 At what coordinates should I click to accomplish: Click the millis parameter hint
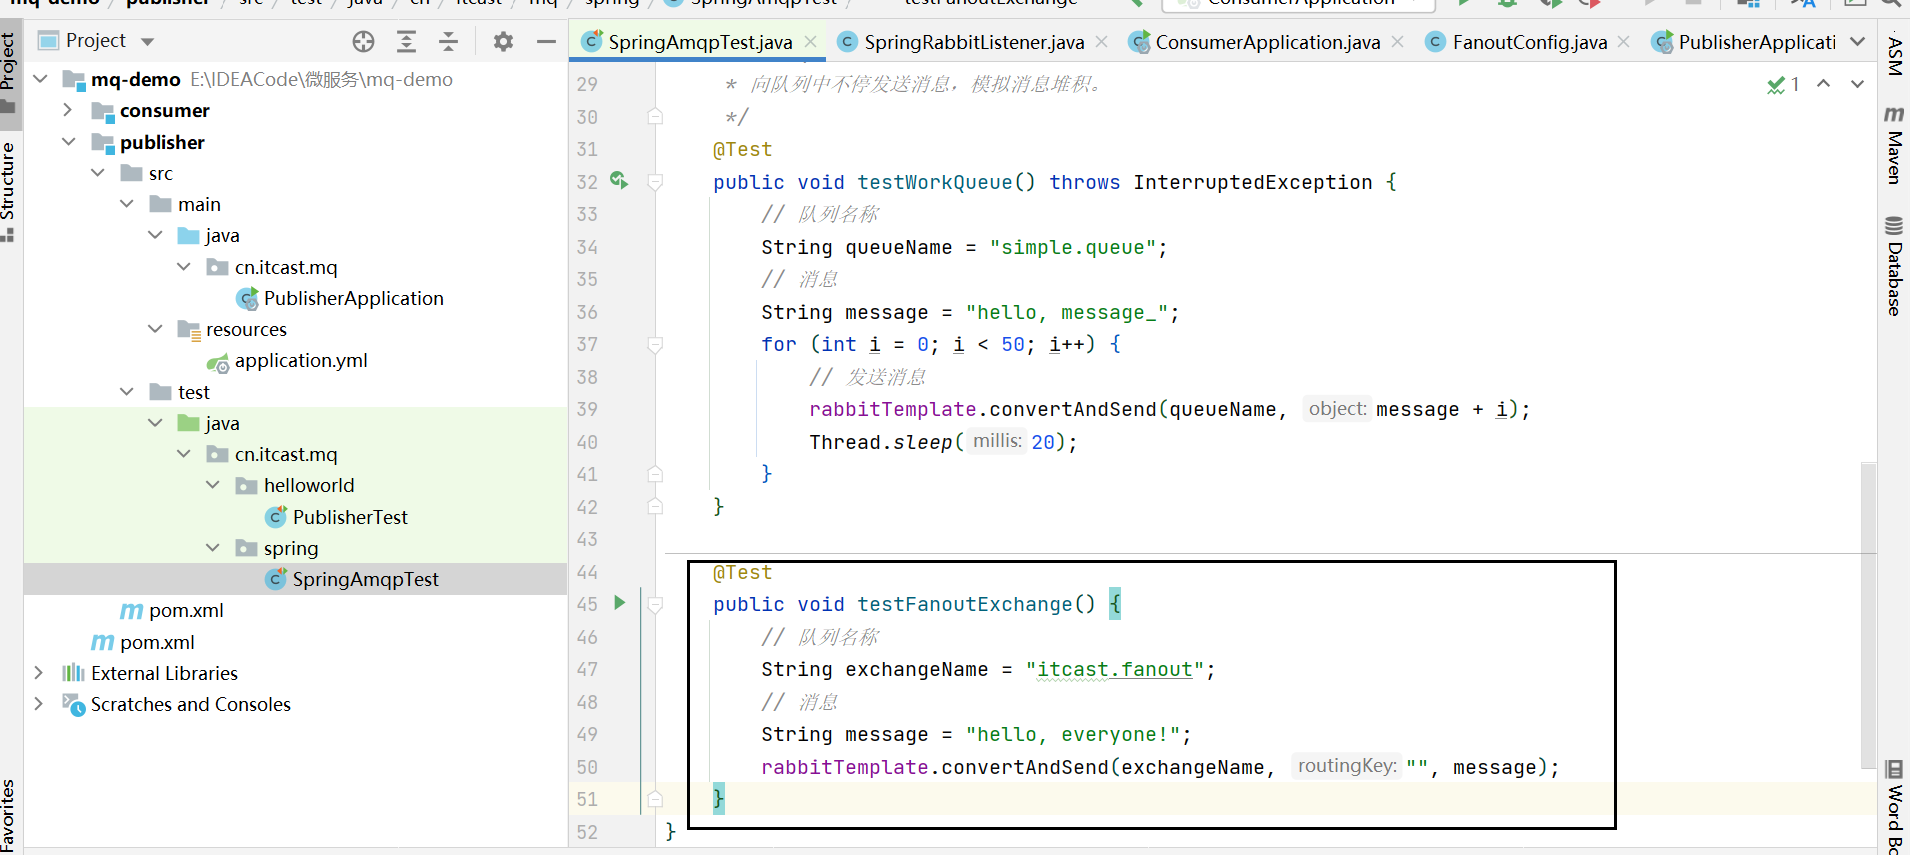tap(997, 441)
